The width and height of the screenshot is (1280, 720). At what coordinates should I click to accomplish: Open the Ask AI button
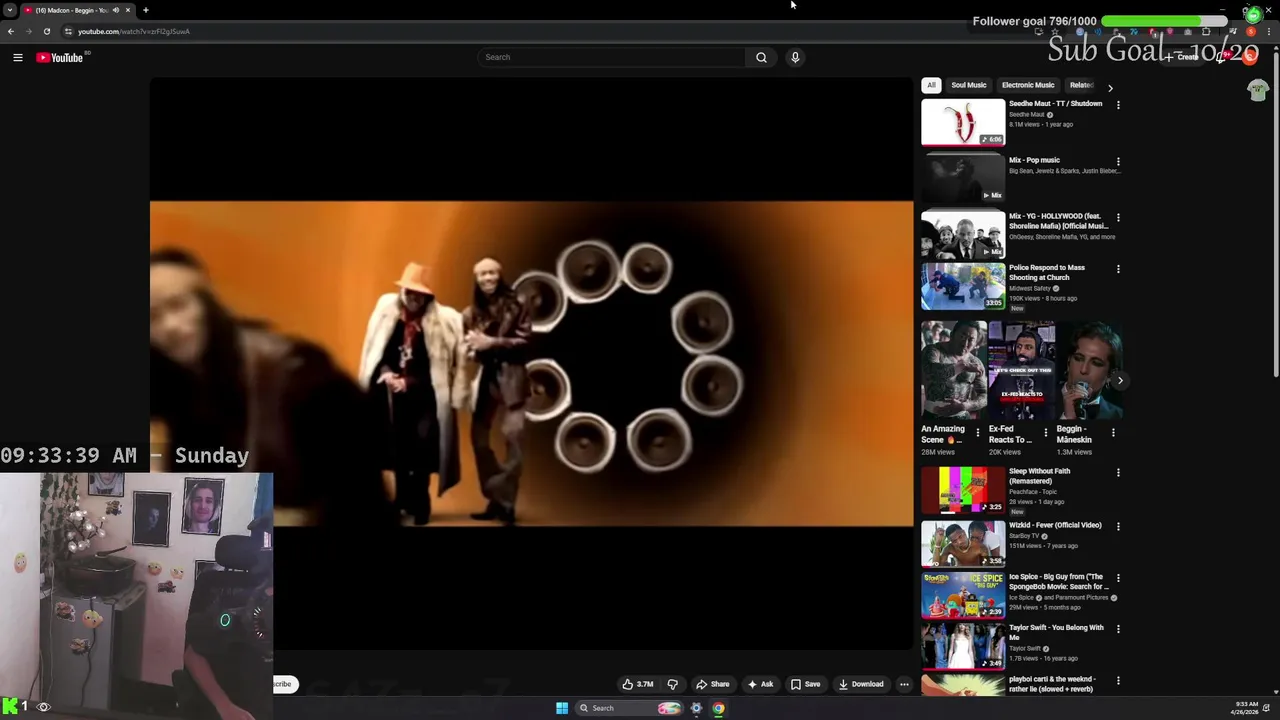click(761, 684)
